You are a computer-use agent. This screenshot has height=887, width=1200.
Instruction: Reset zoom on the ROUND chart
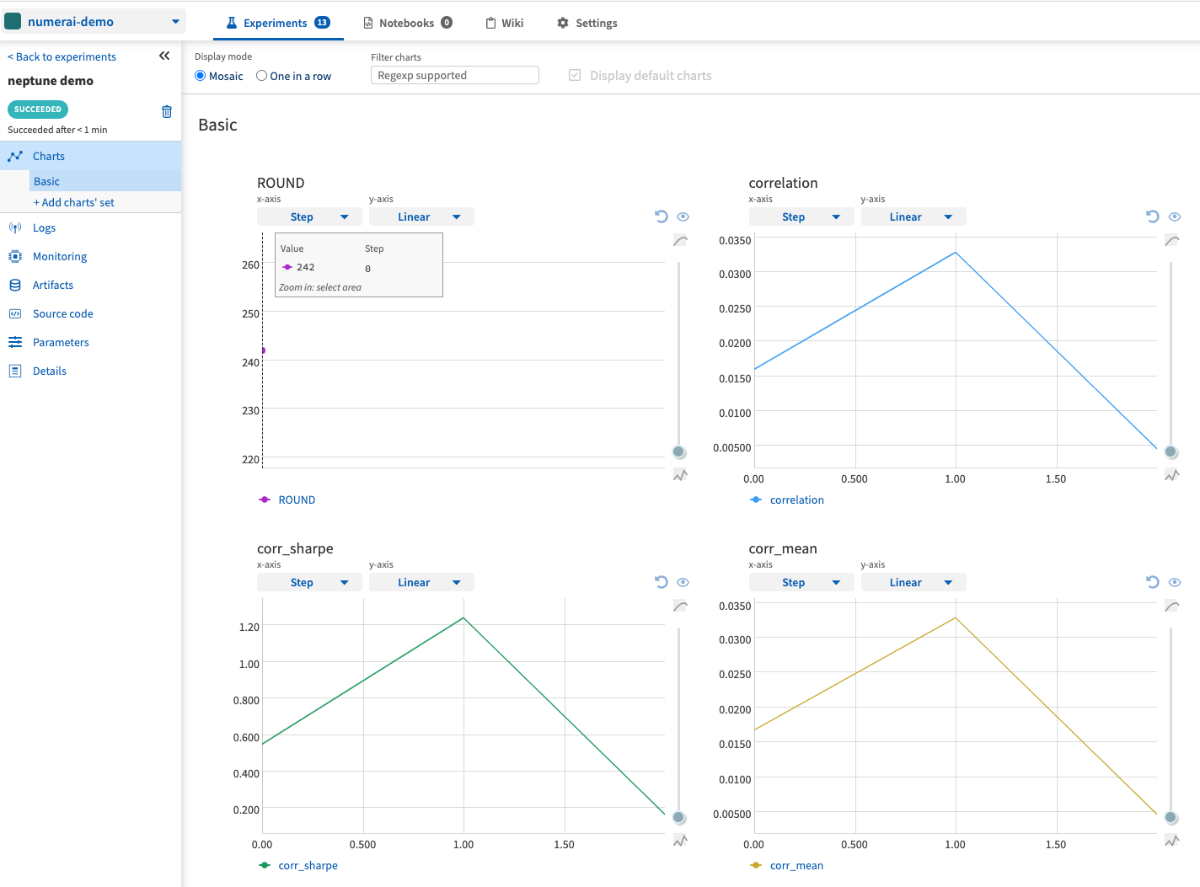pyautogui.click(x=660, y=216)
